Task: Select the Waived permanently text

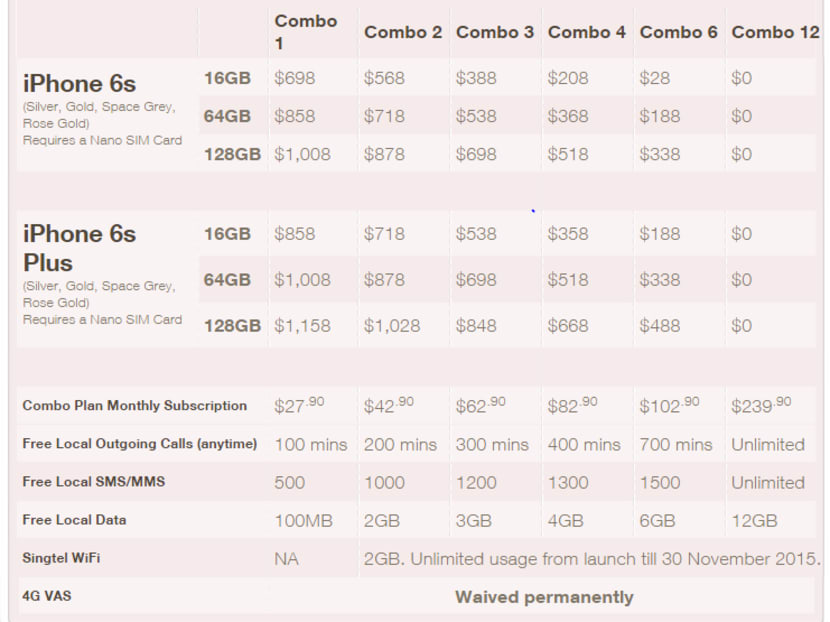Action: [x=544, y=597]
